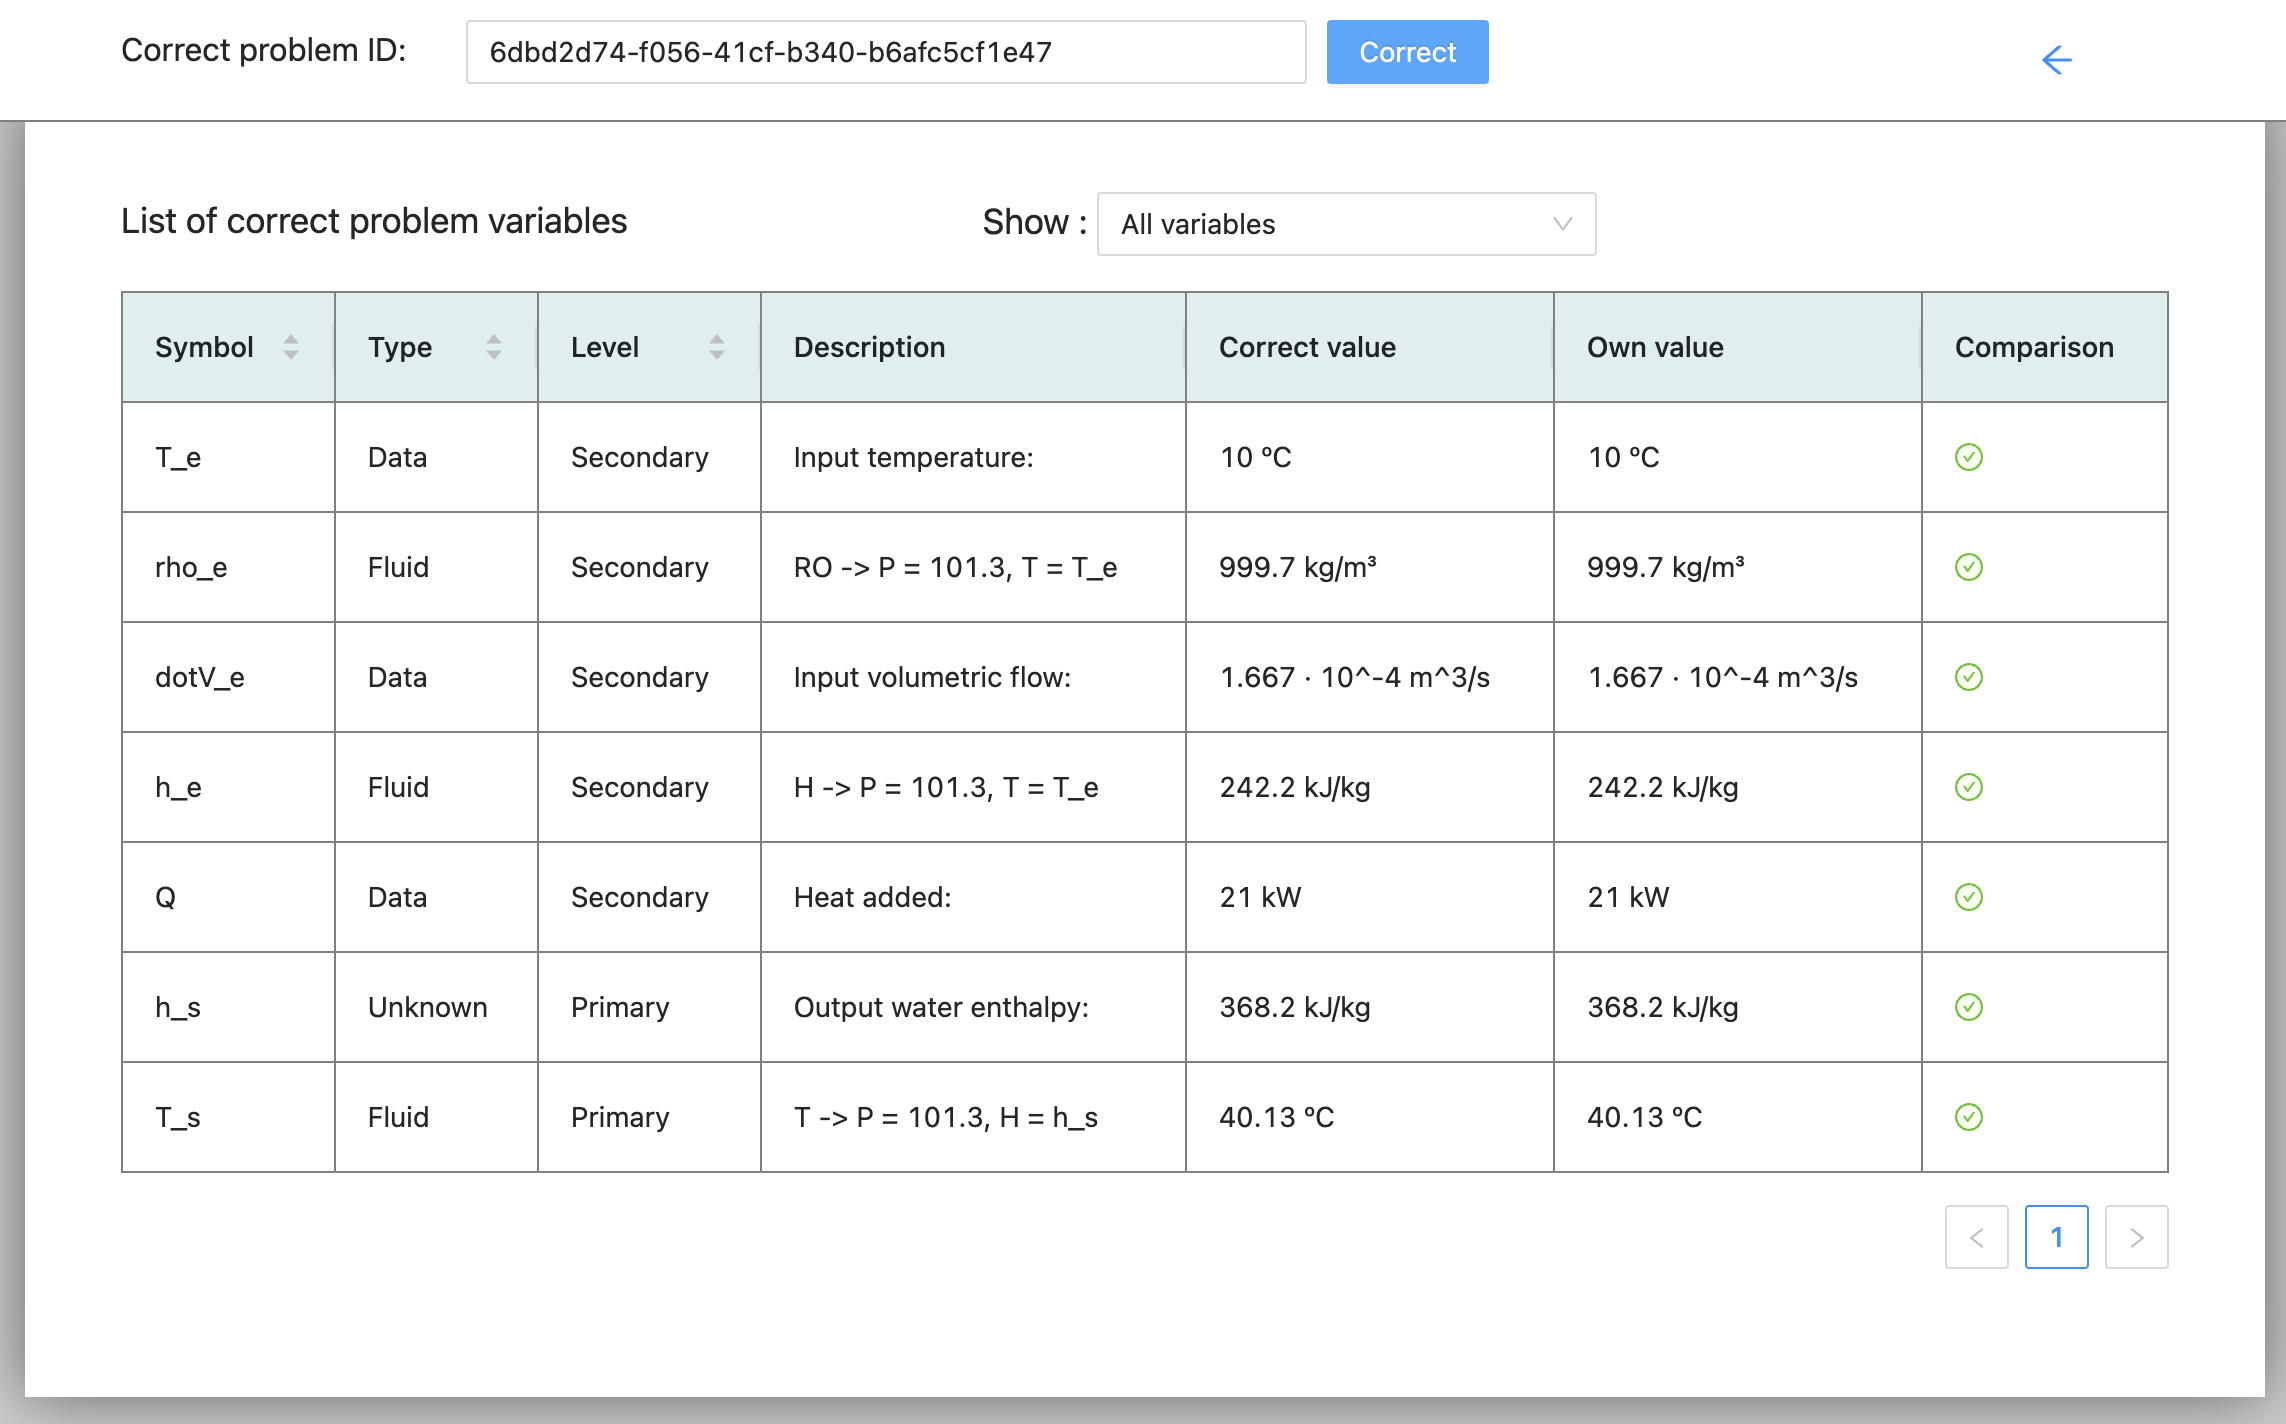Go to next page of table
2286x1424 pixels.
2136,1237
